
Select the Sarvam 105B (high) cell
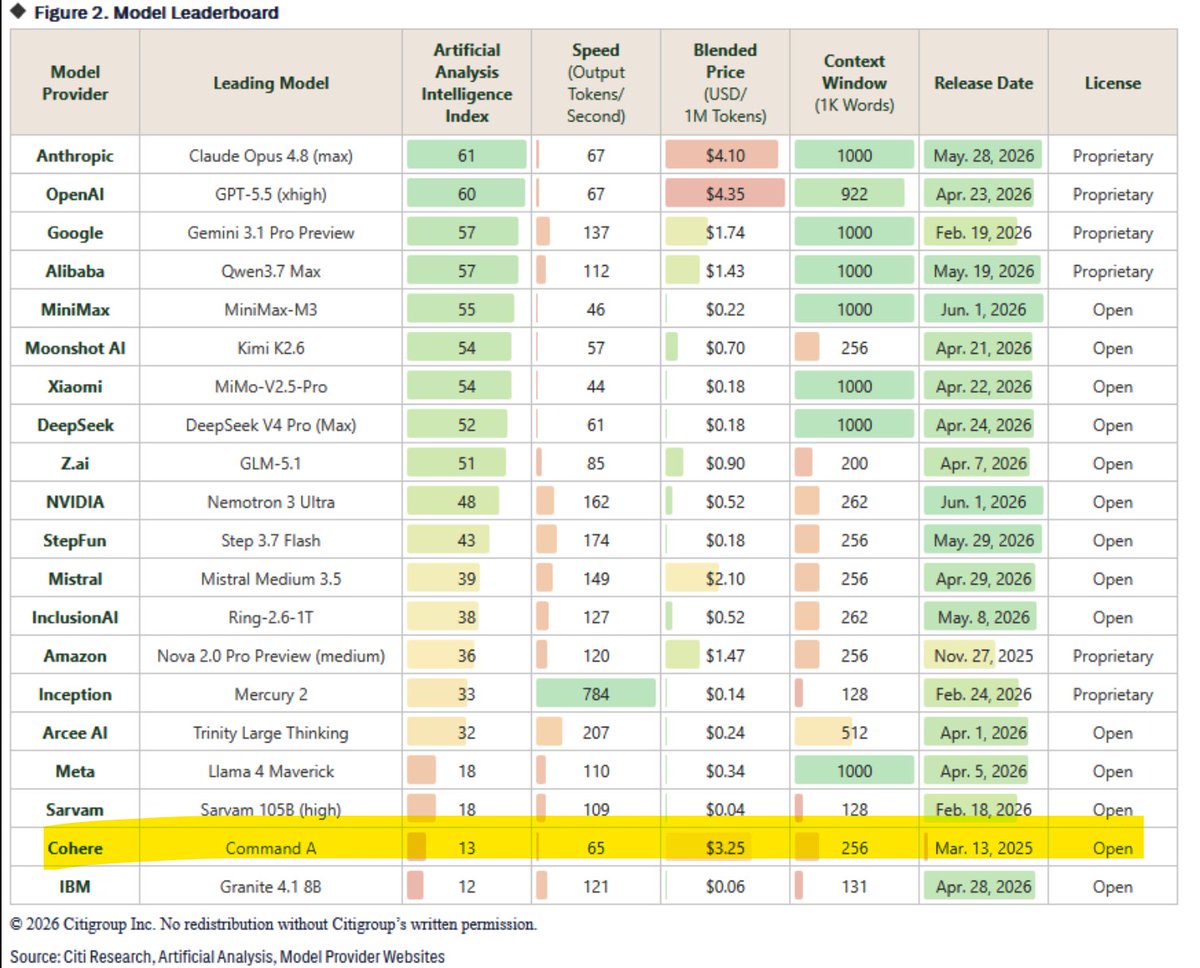tap(271, 810)
